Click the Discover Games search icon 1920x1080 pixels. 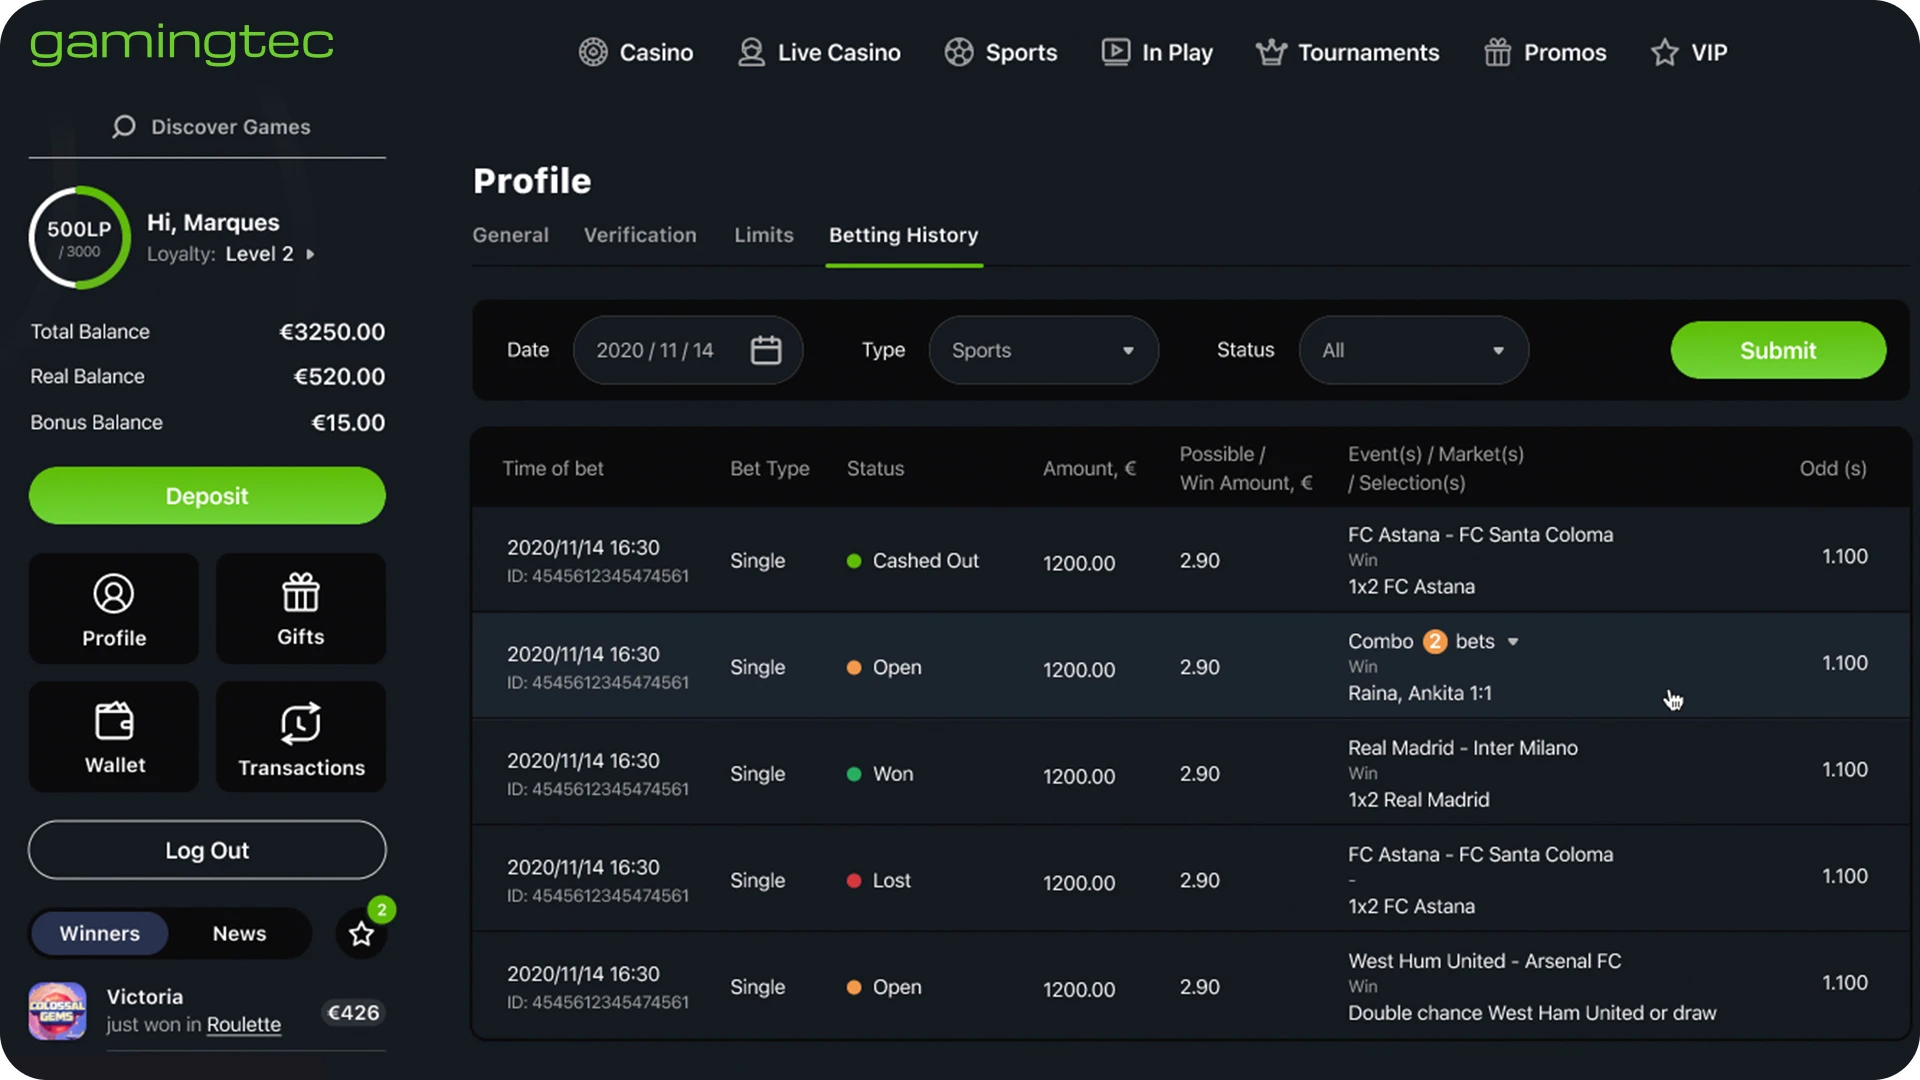point(124,127)
